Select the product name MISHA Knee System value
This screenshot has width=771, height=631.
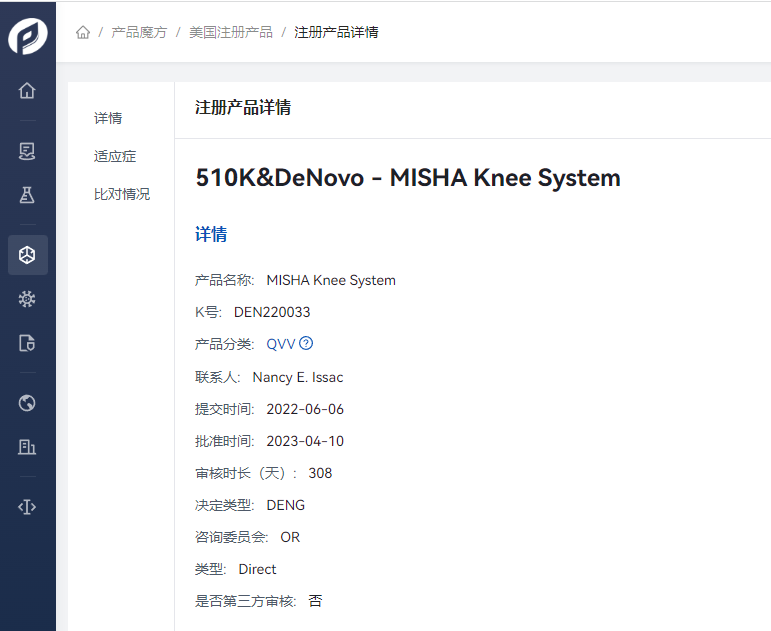pos(331,280)
